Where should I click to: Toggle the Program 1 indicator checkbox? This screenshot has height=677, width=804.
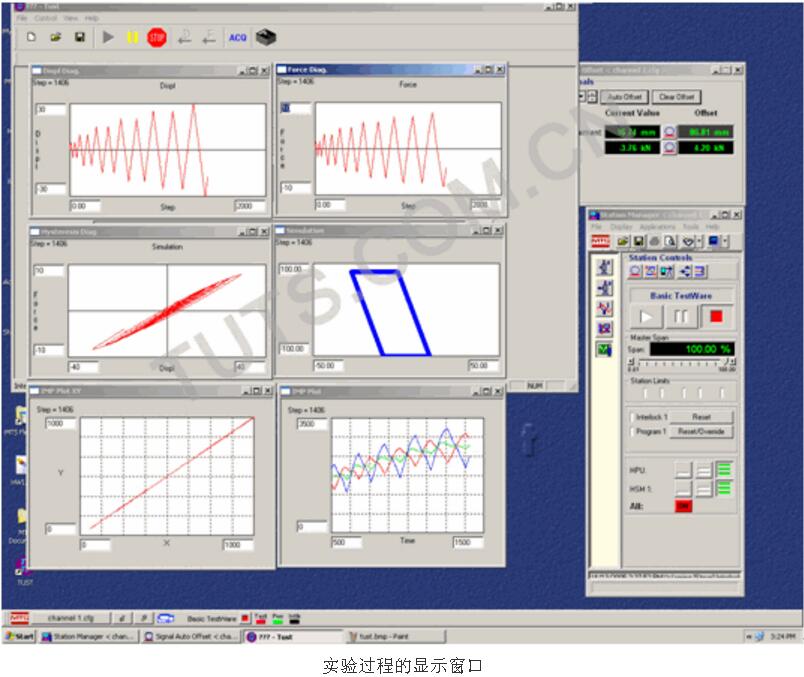pyautogui.click(x=634, y=432)
